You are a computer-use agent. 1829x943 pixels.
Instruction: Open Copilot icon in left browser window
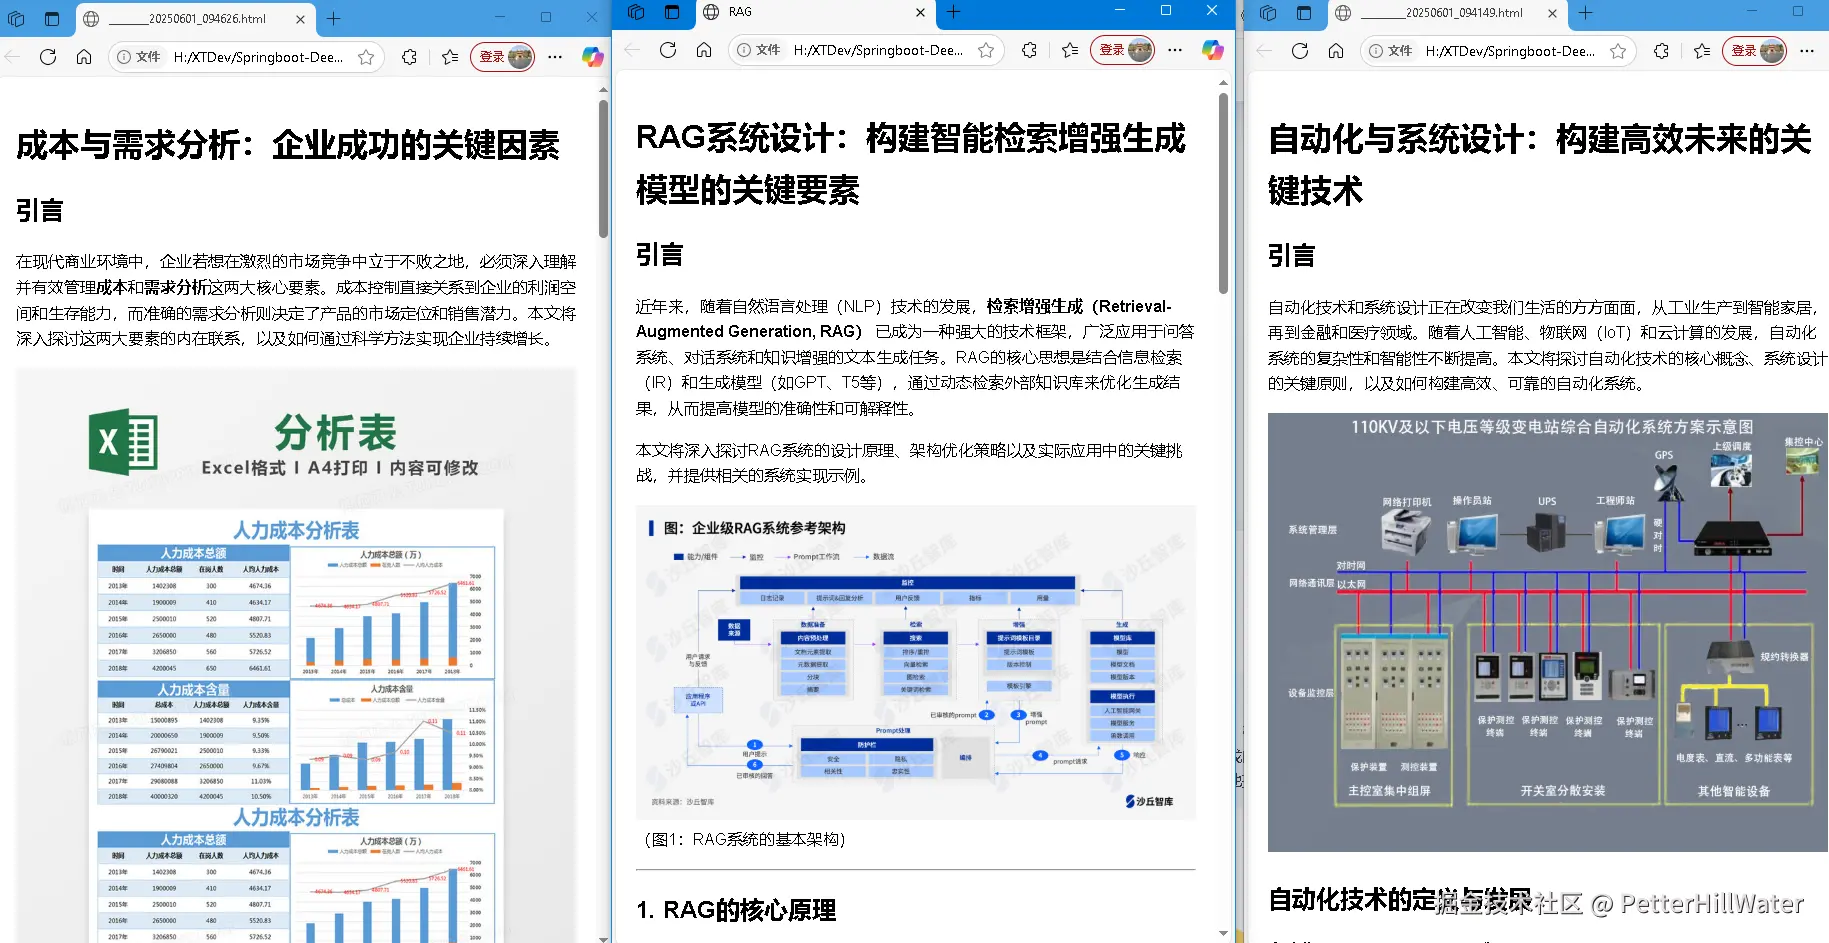(x=592, y=57)
